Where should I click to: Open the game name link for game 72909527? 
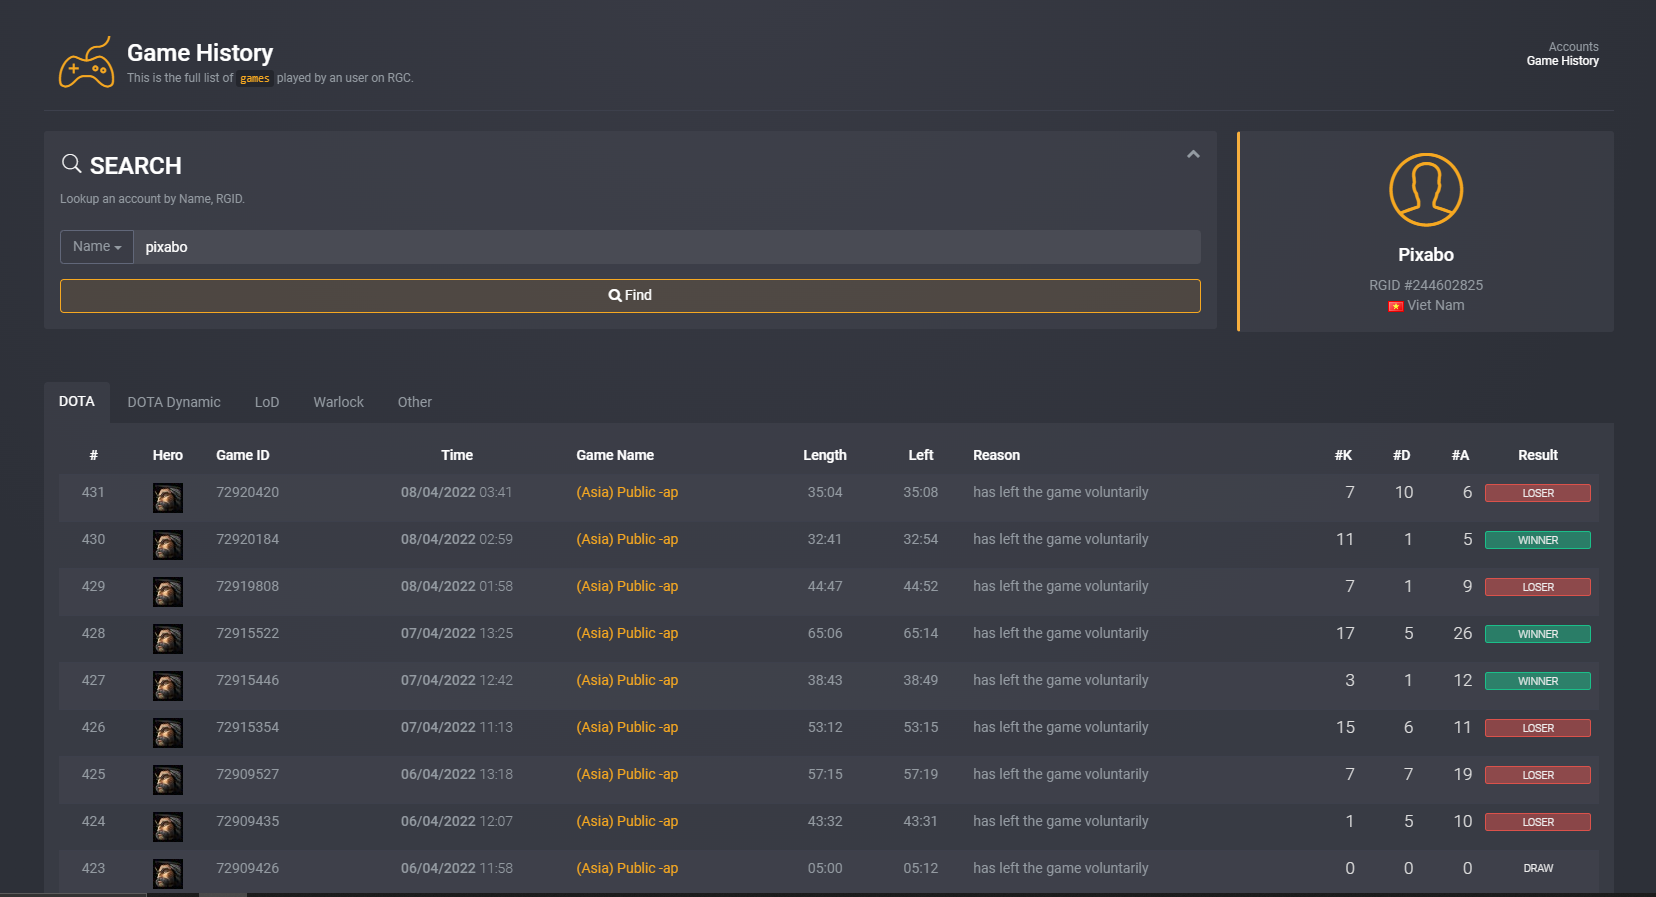pyautogui.click(x=627, y=774)
